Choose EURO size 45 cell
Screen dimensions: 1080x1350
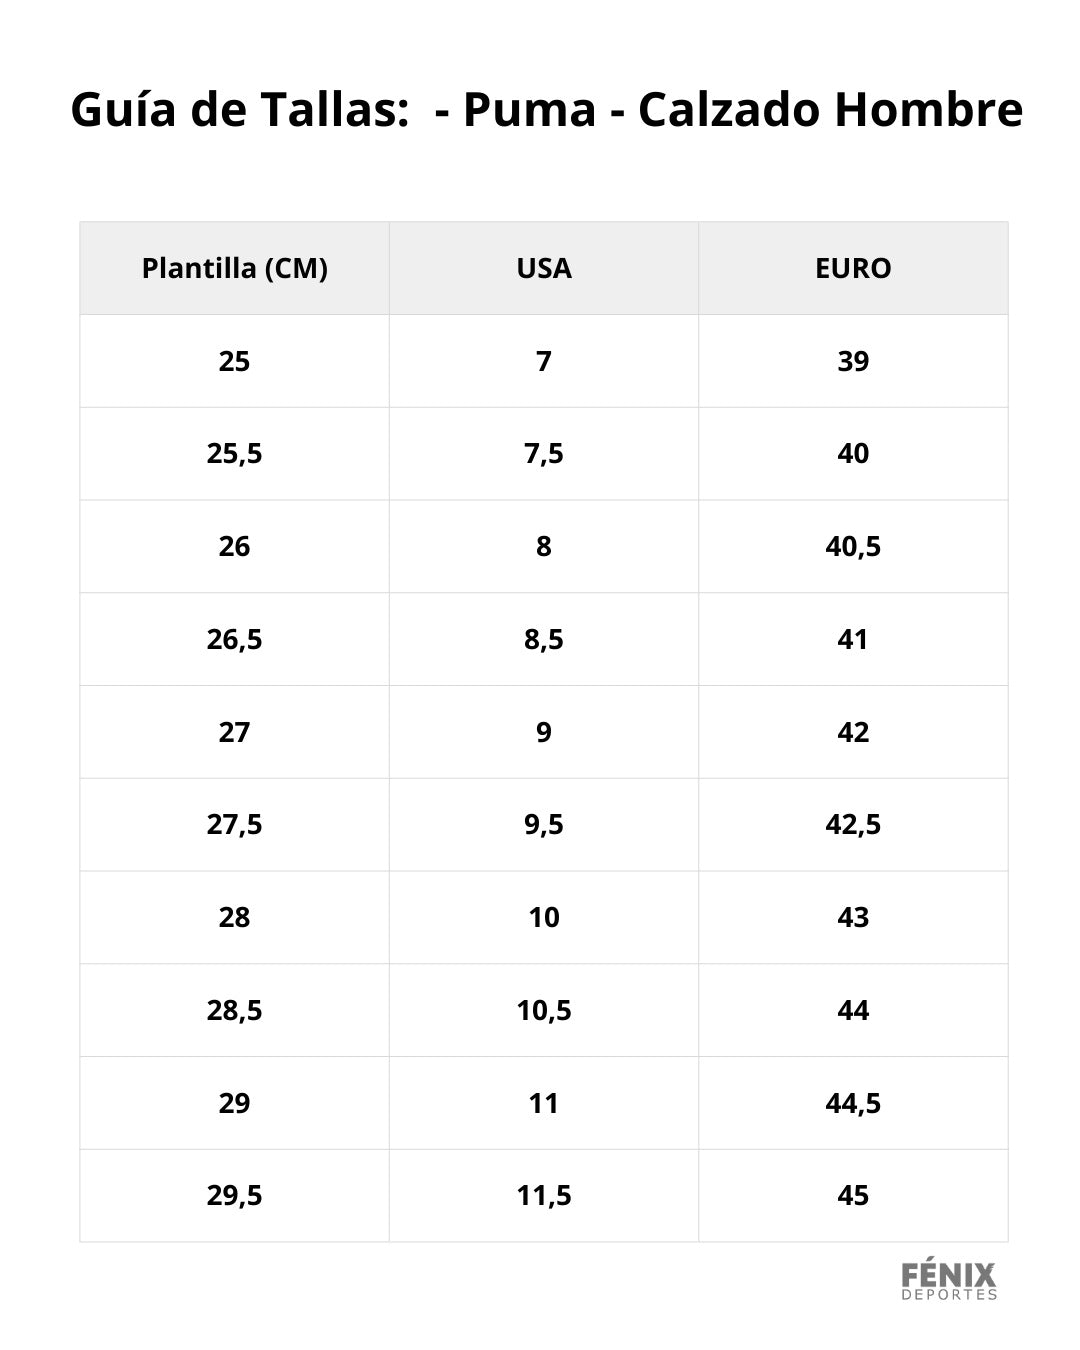click(x=853, y=1196)
